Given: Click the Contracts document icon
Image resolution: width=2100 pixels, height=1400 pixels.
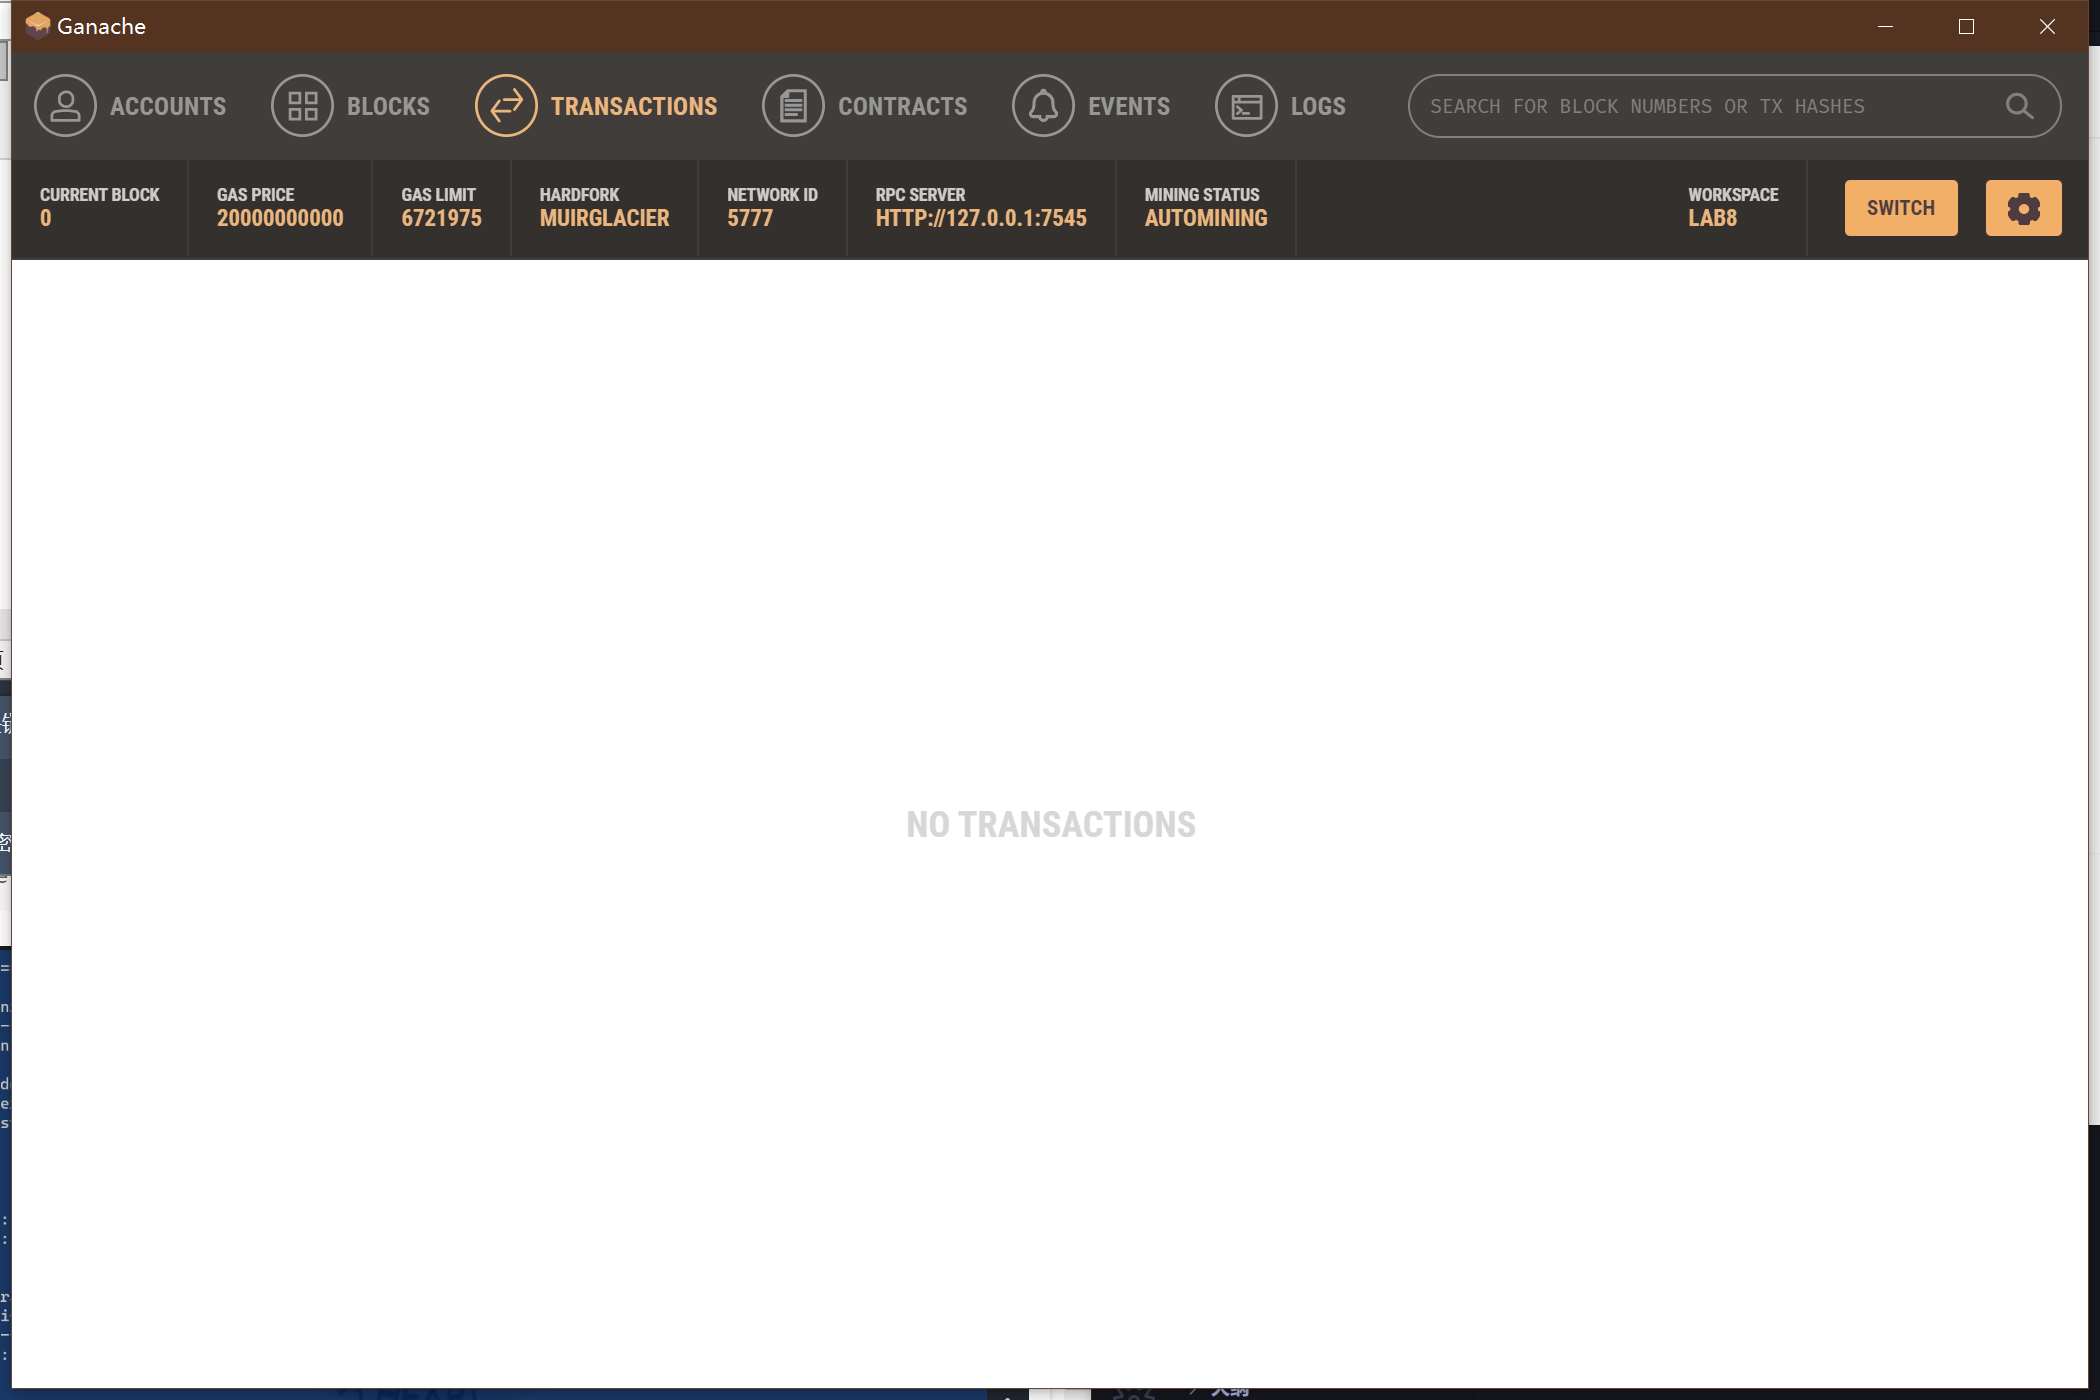Looking at the screenshot, I should (x=793, y=106).
